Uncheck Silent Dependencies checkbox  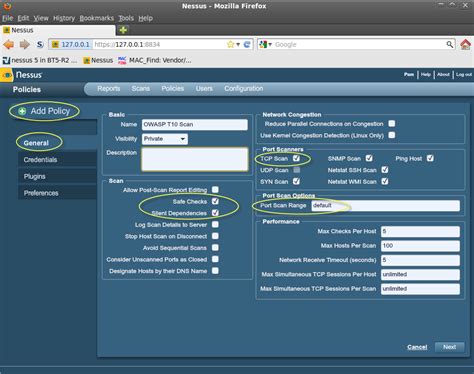215,213
